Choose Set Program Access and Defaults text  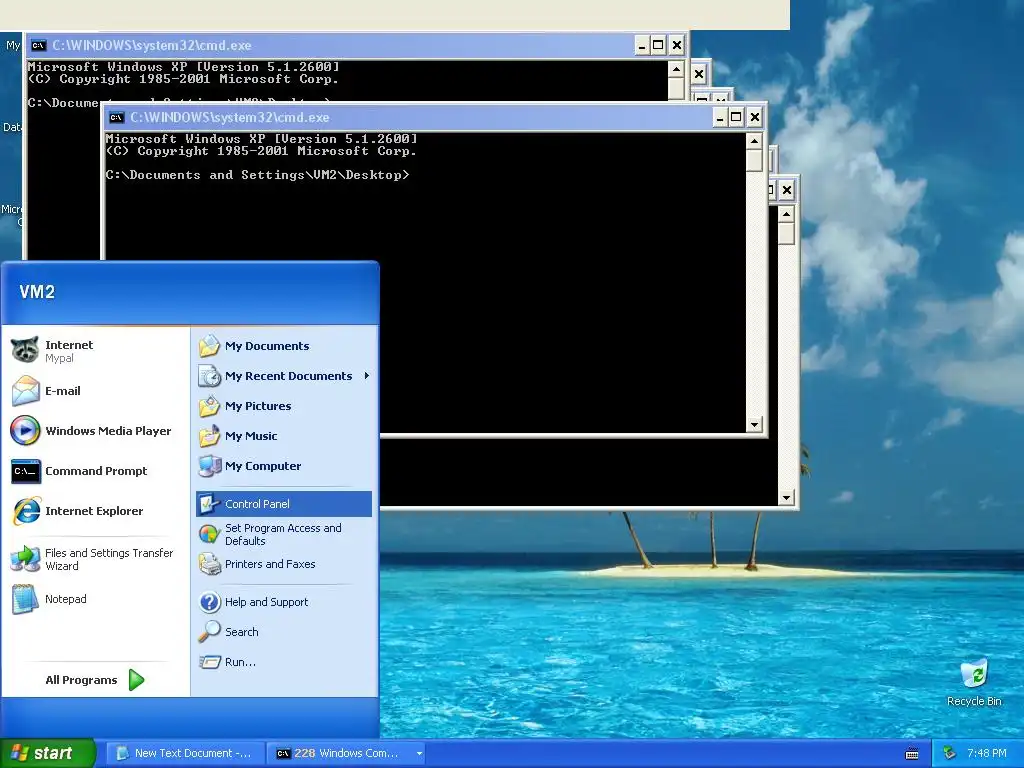click(283, 534)
